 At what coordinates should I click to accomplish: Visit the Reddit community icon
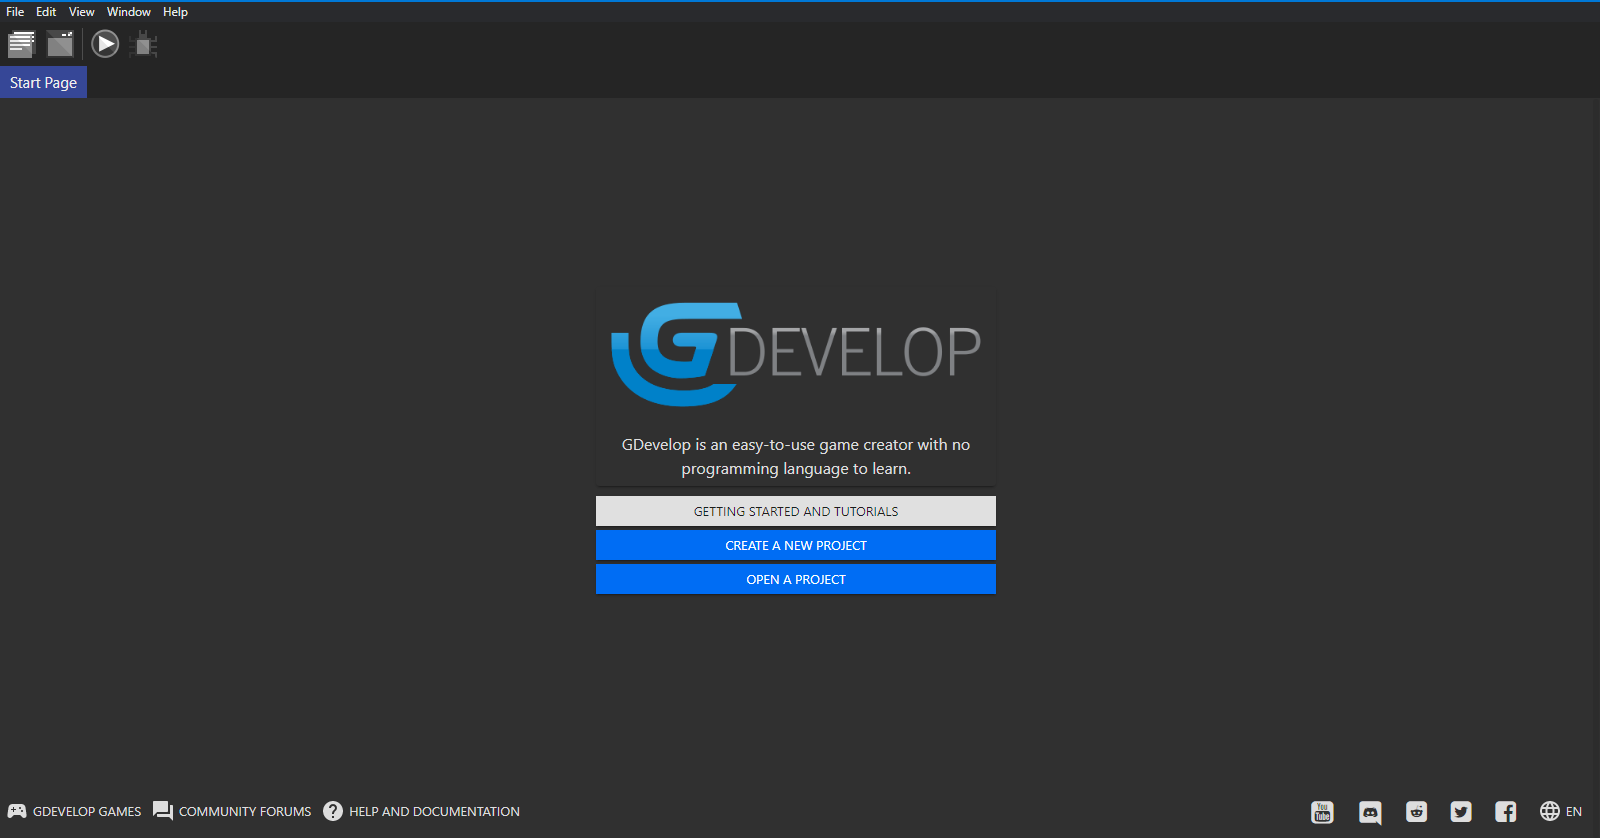point(1416,812)
